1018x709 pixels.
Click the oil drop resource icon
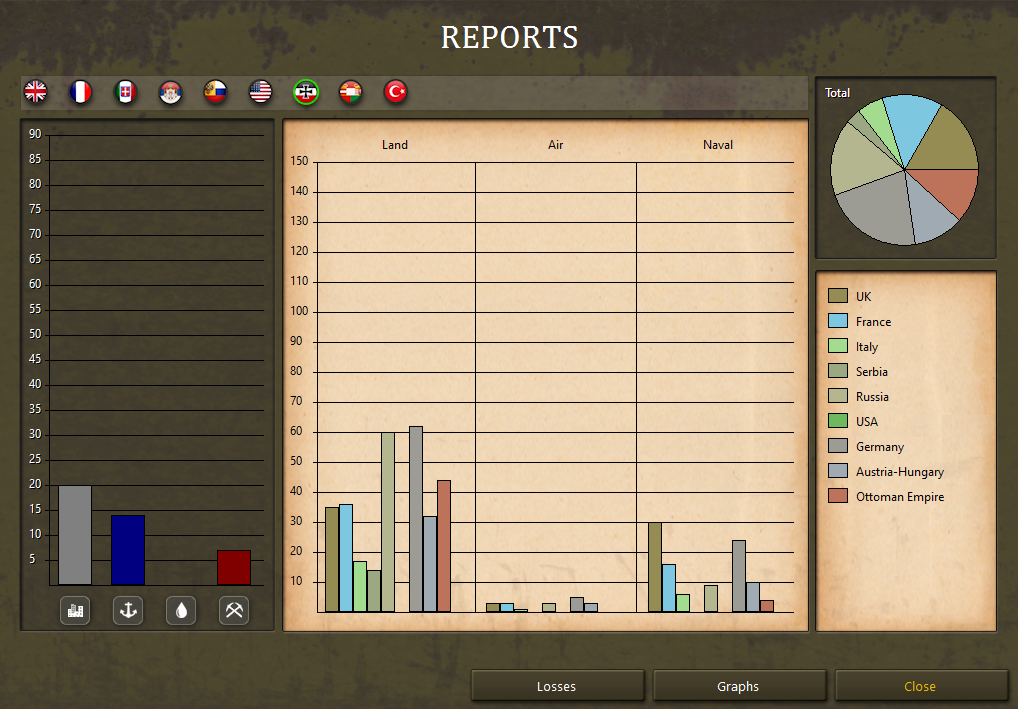(181, 610)
